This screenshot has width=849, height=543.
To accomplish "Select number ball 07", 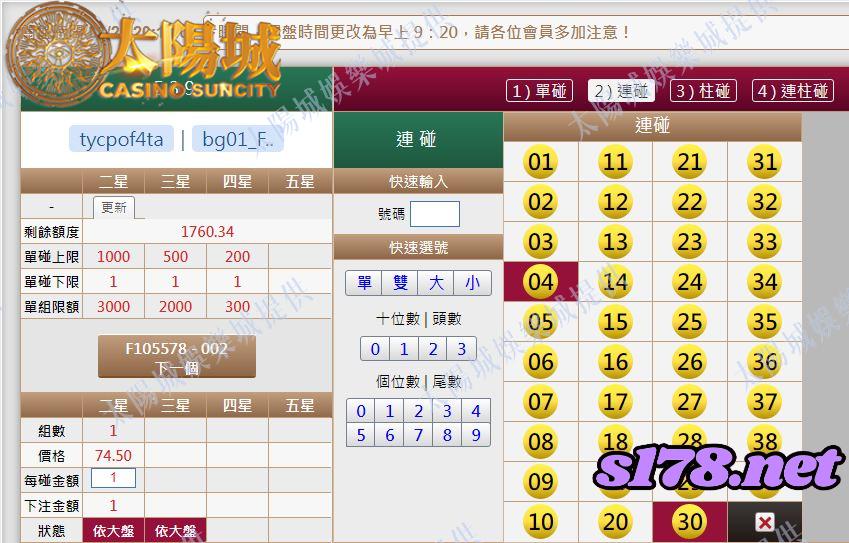I will [x=540, y=402].
